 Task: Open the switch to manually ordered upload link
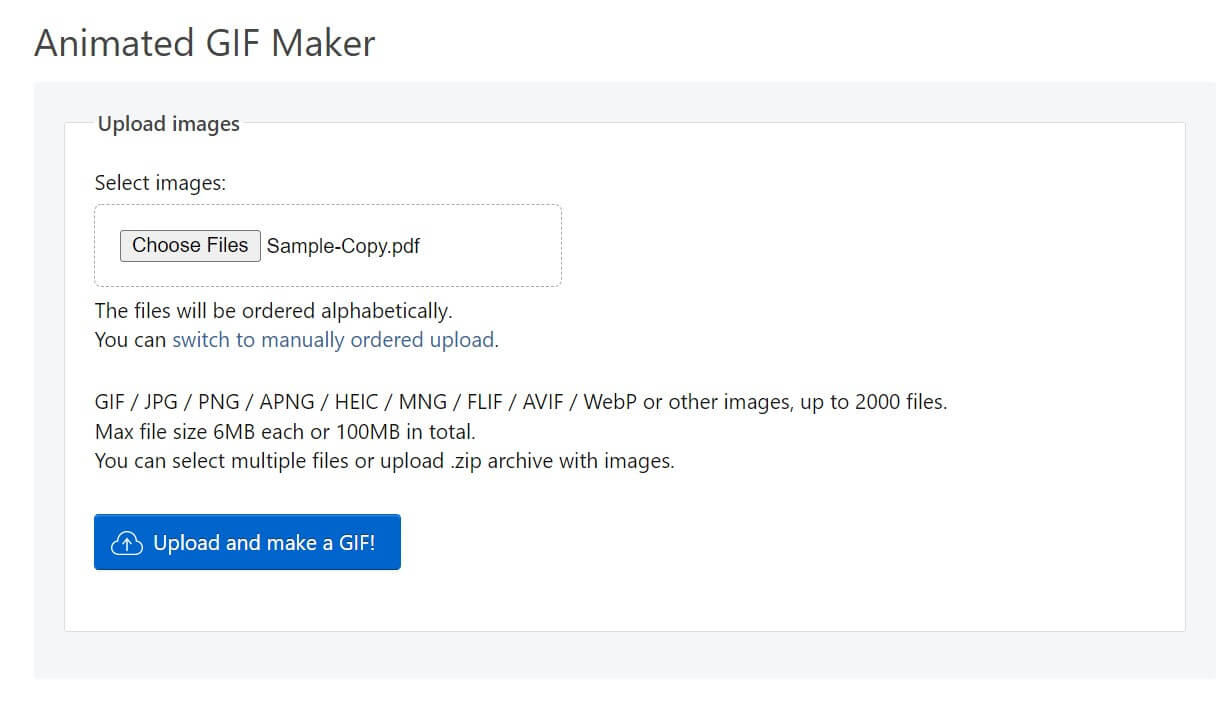point(333,340)
